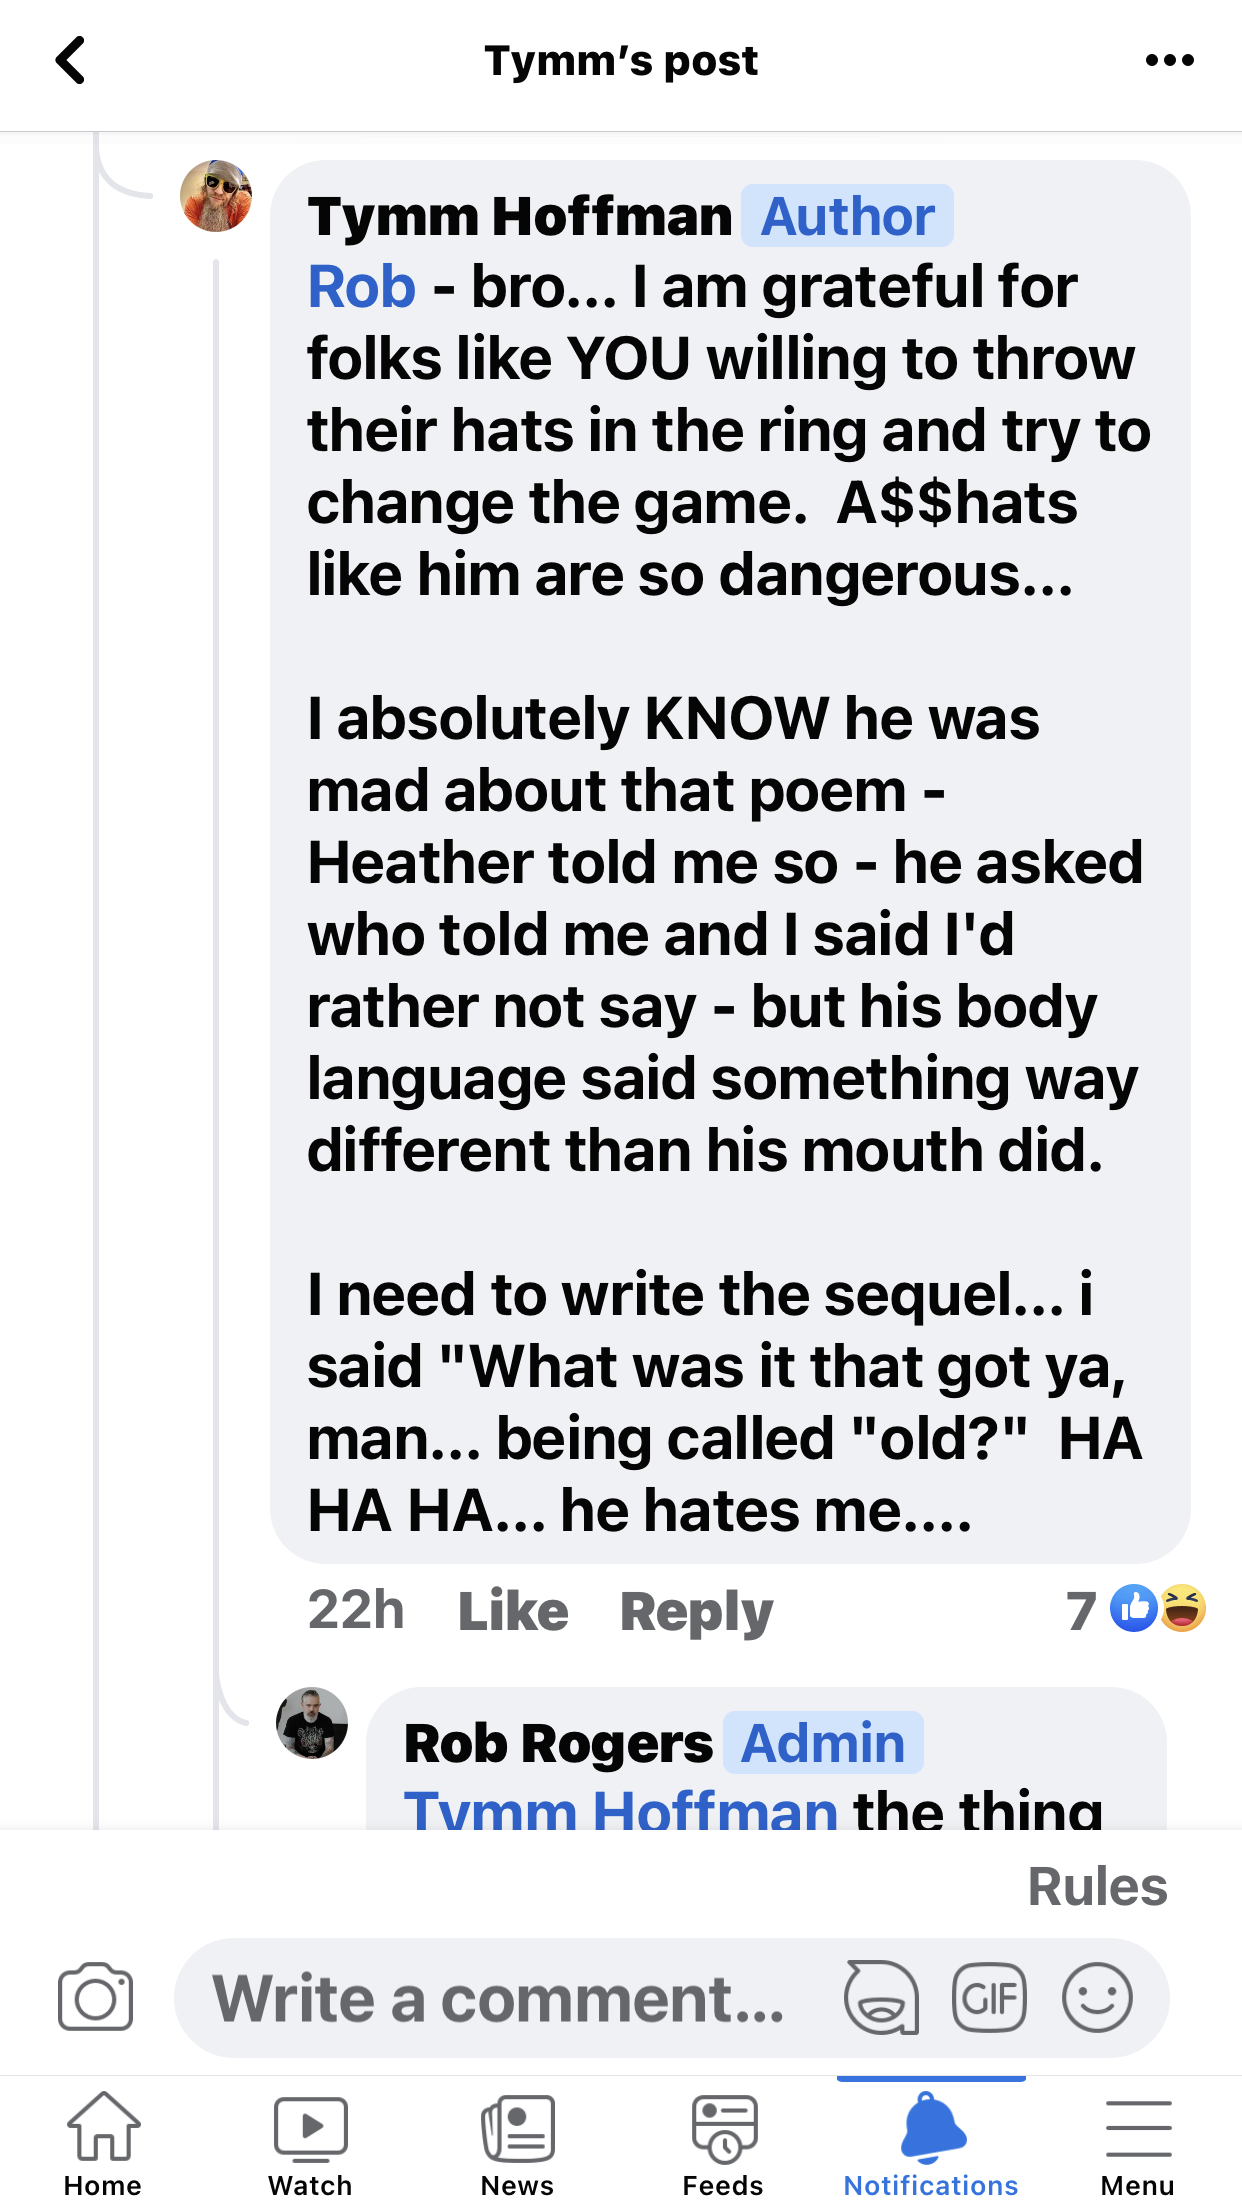
Task: Open the three-dot more options menu
Action: [x=1169, y=60]
